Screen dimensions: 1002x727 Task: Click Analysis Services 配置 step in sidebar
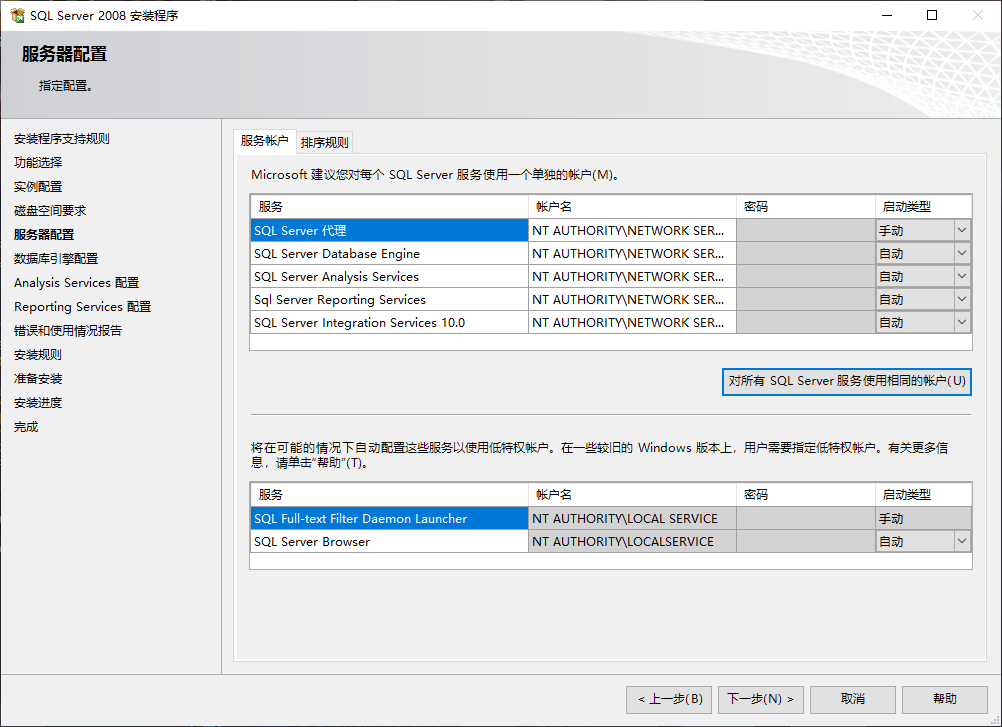[x=76, y=282]
